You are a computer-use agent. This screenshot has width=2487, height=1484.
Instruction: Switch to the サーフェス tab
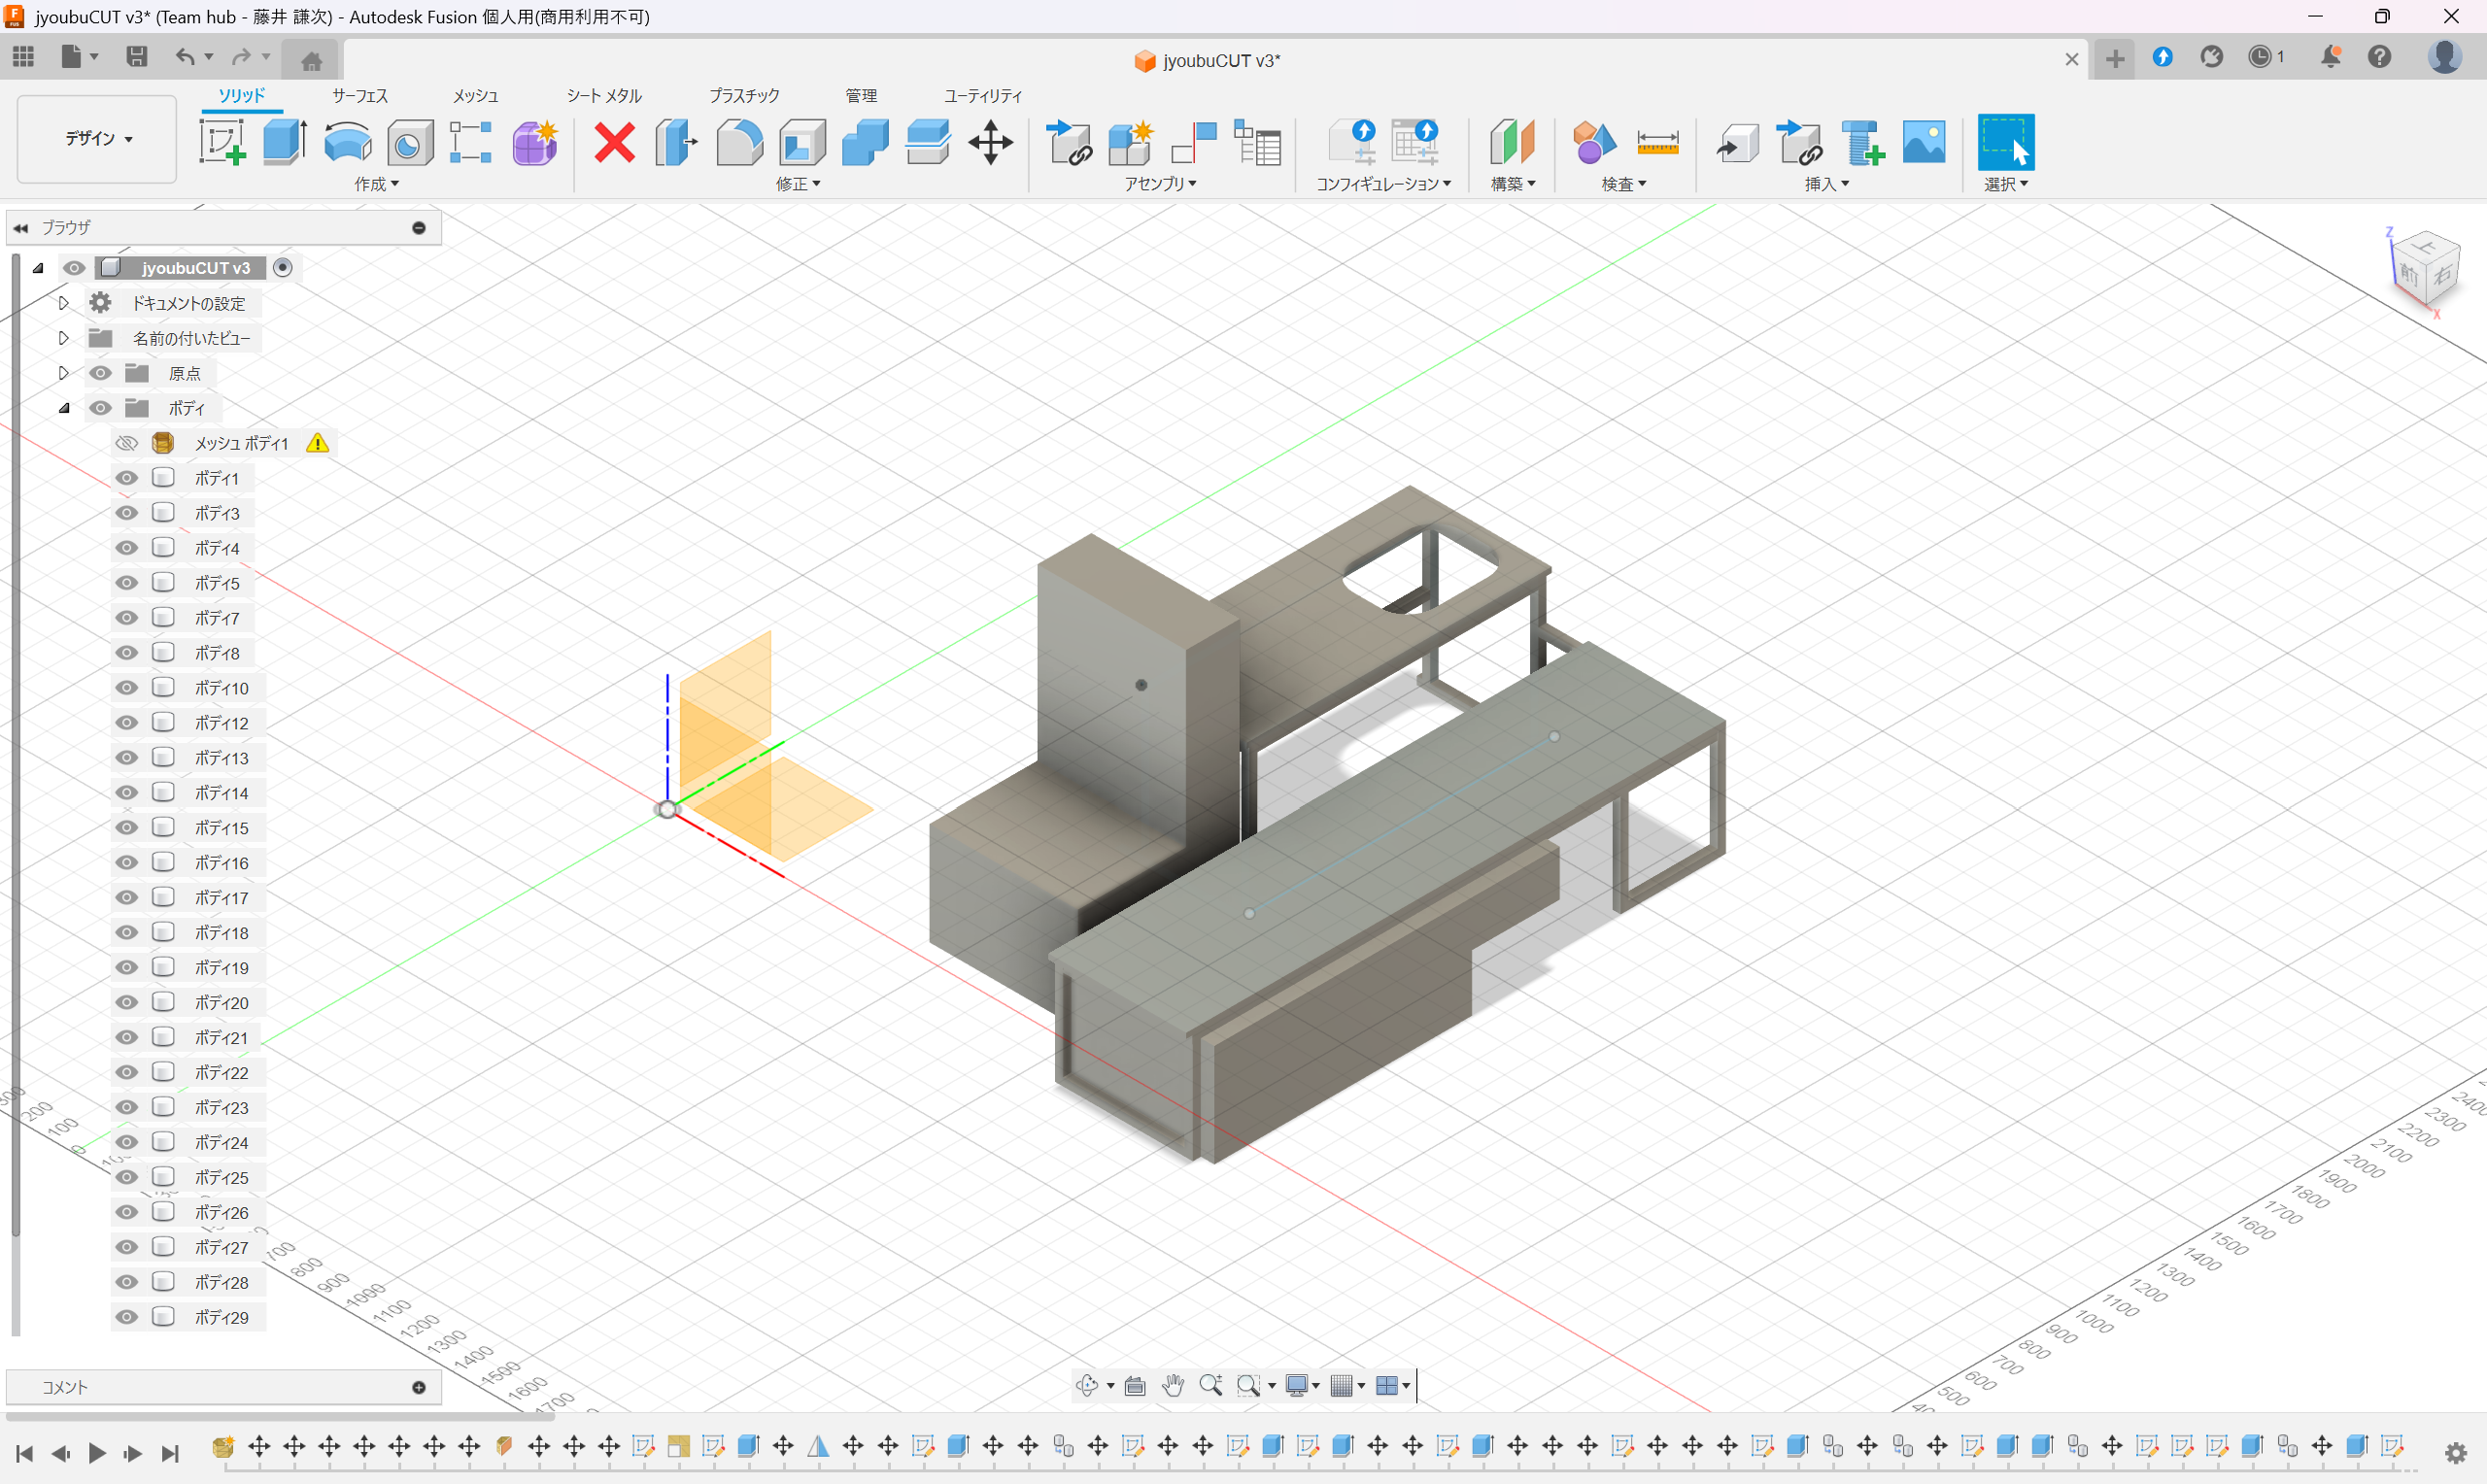359,96
